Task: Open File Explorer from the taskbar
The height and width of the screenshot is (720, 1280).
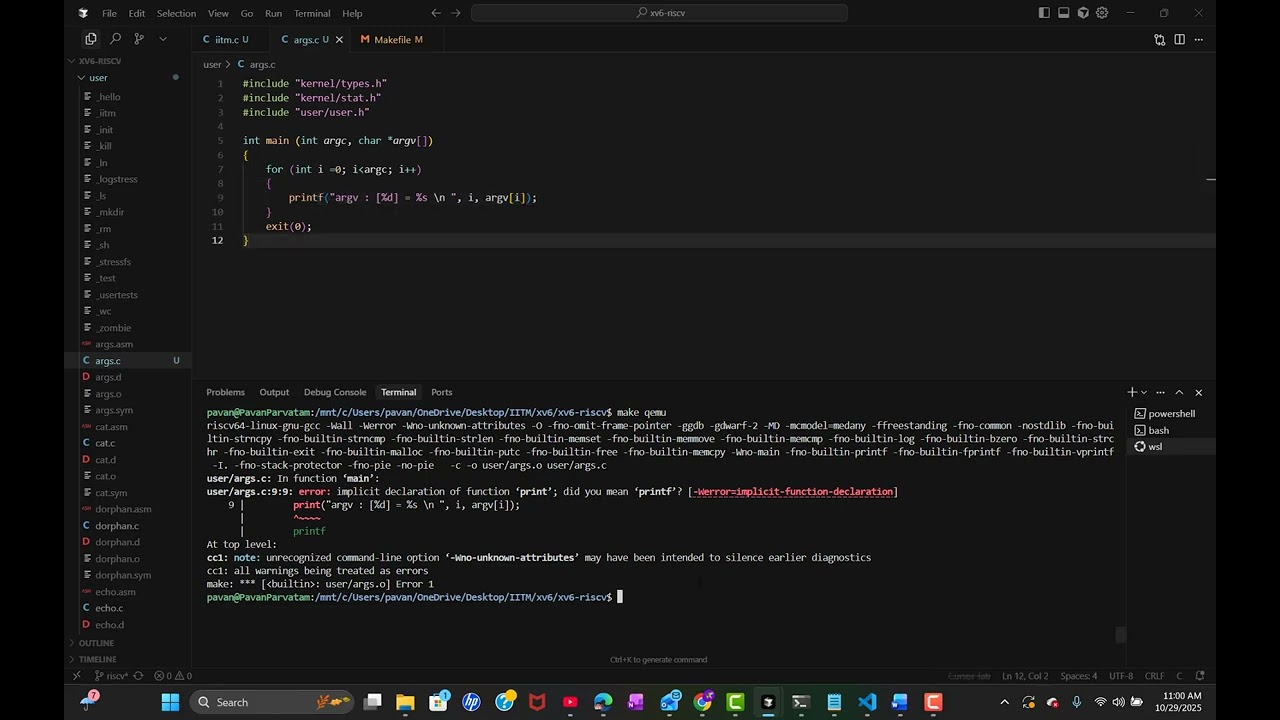Action: pyautogui.click(x=405, y=702)
